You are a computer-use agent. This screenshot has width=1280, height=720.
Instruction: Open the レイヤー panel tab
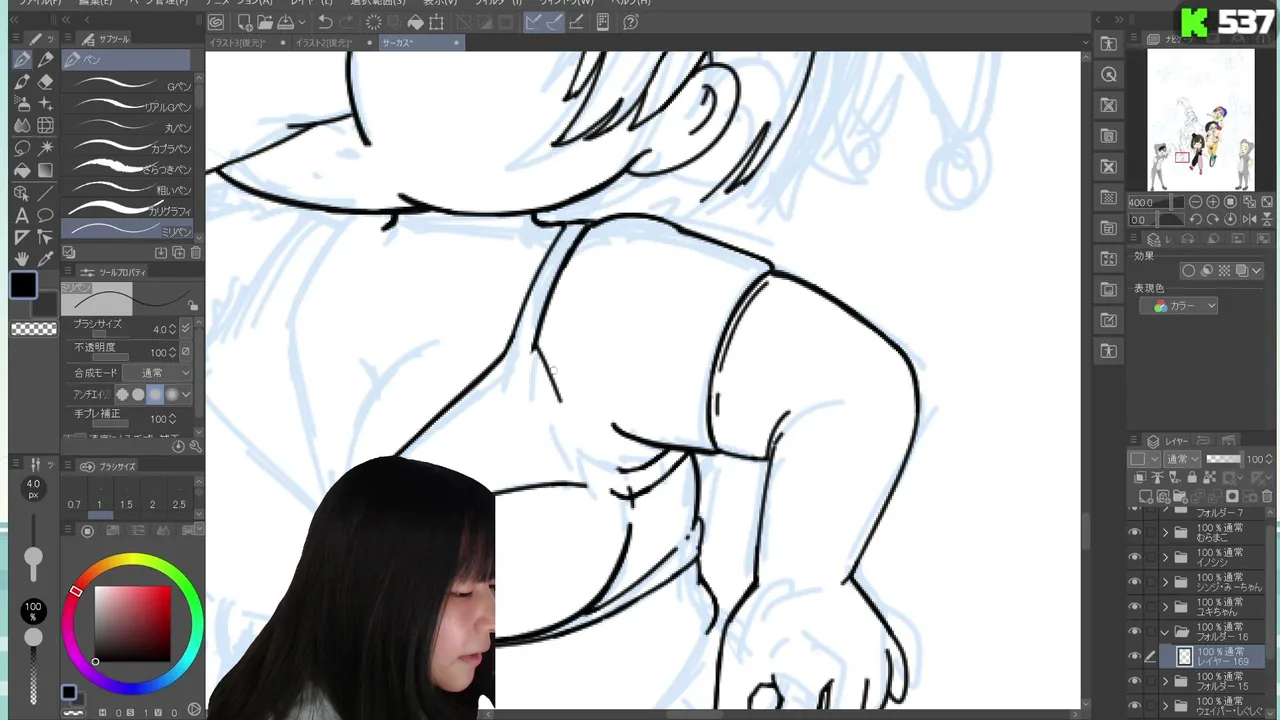(x=1169, y=441)
